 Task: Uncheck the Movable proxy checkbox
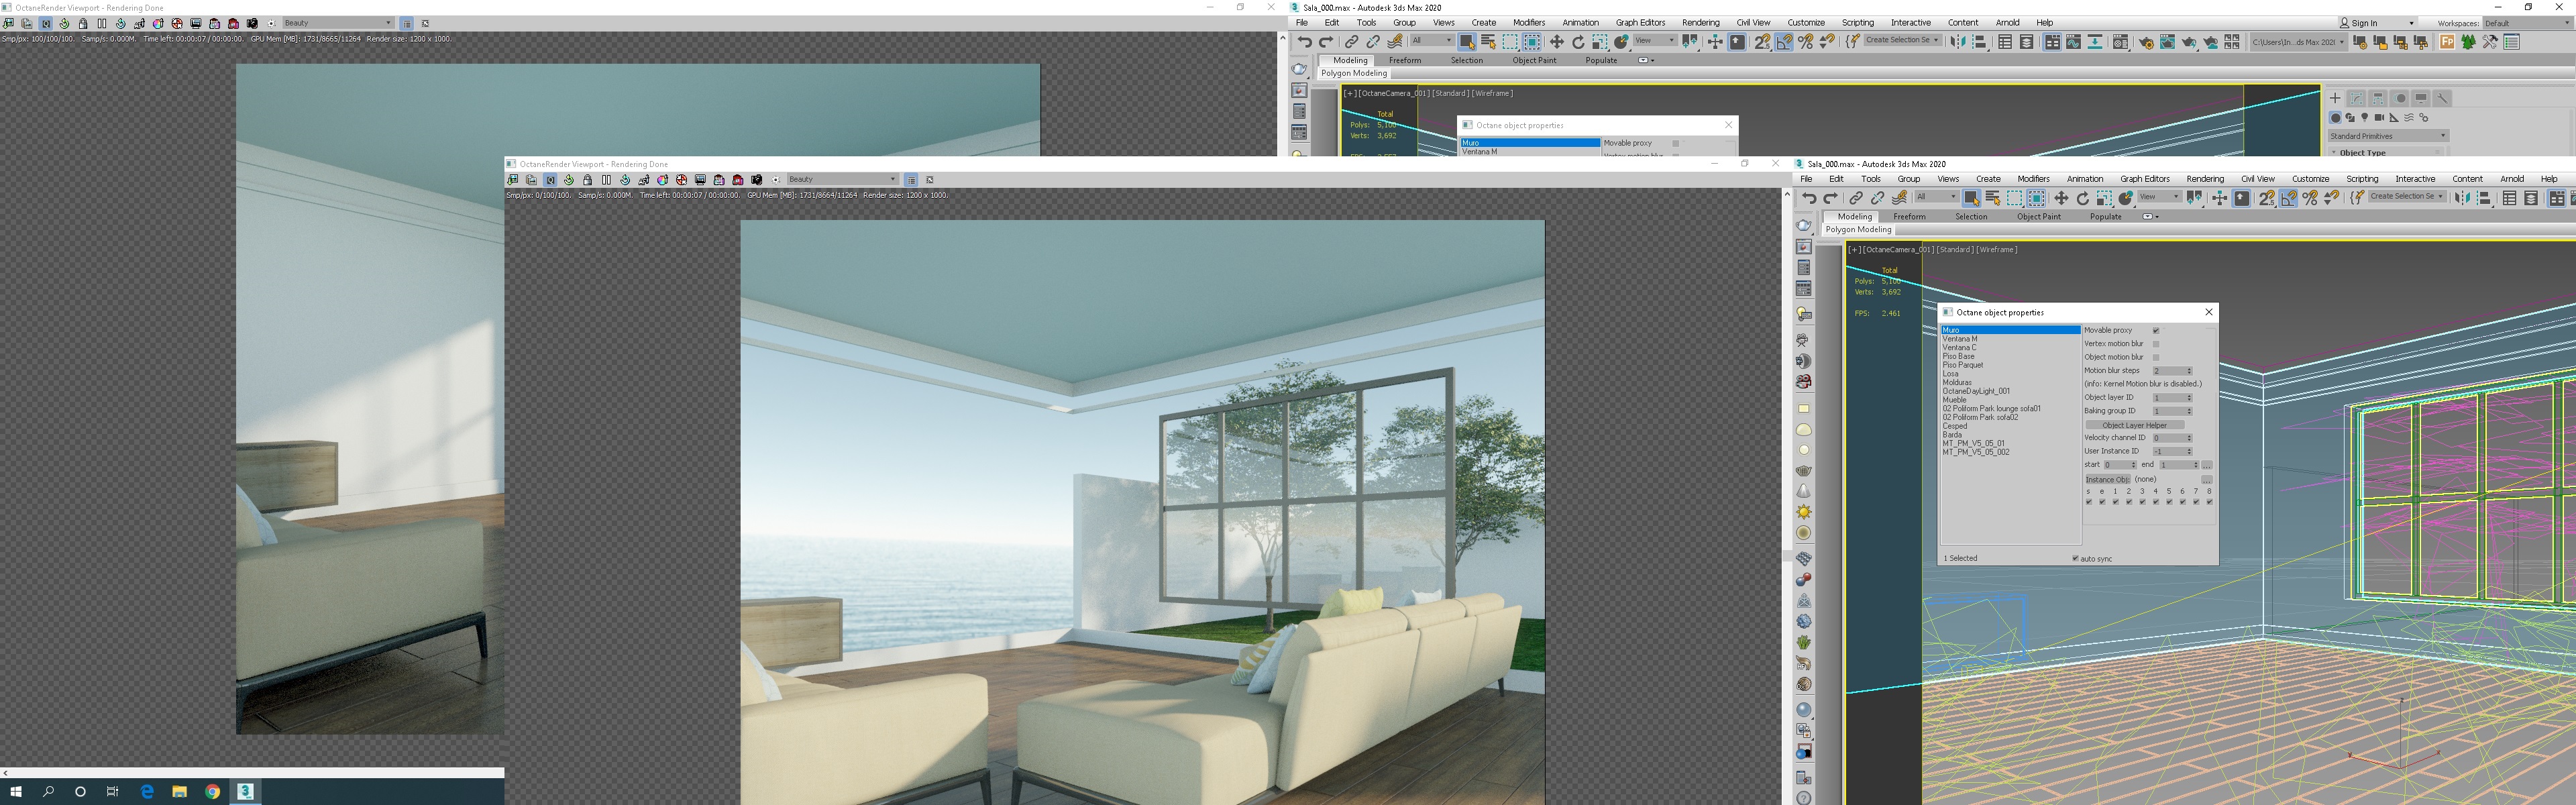[2156, 331]
